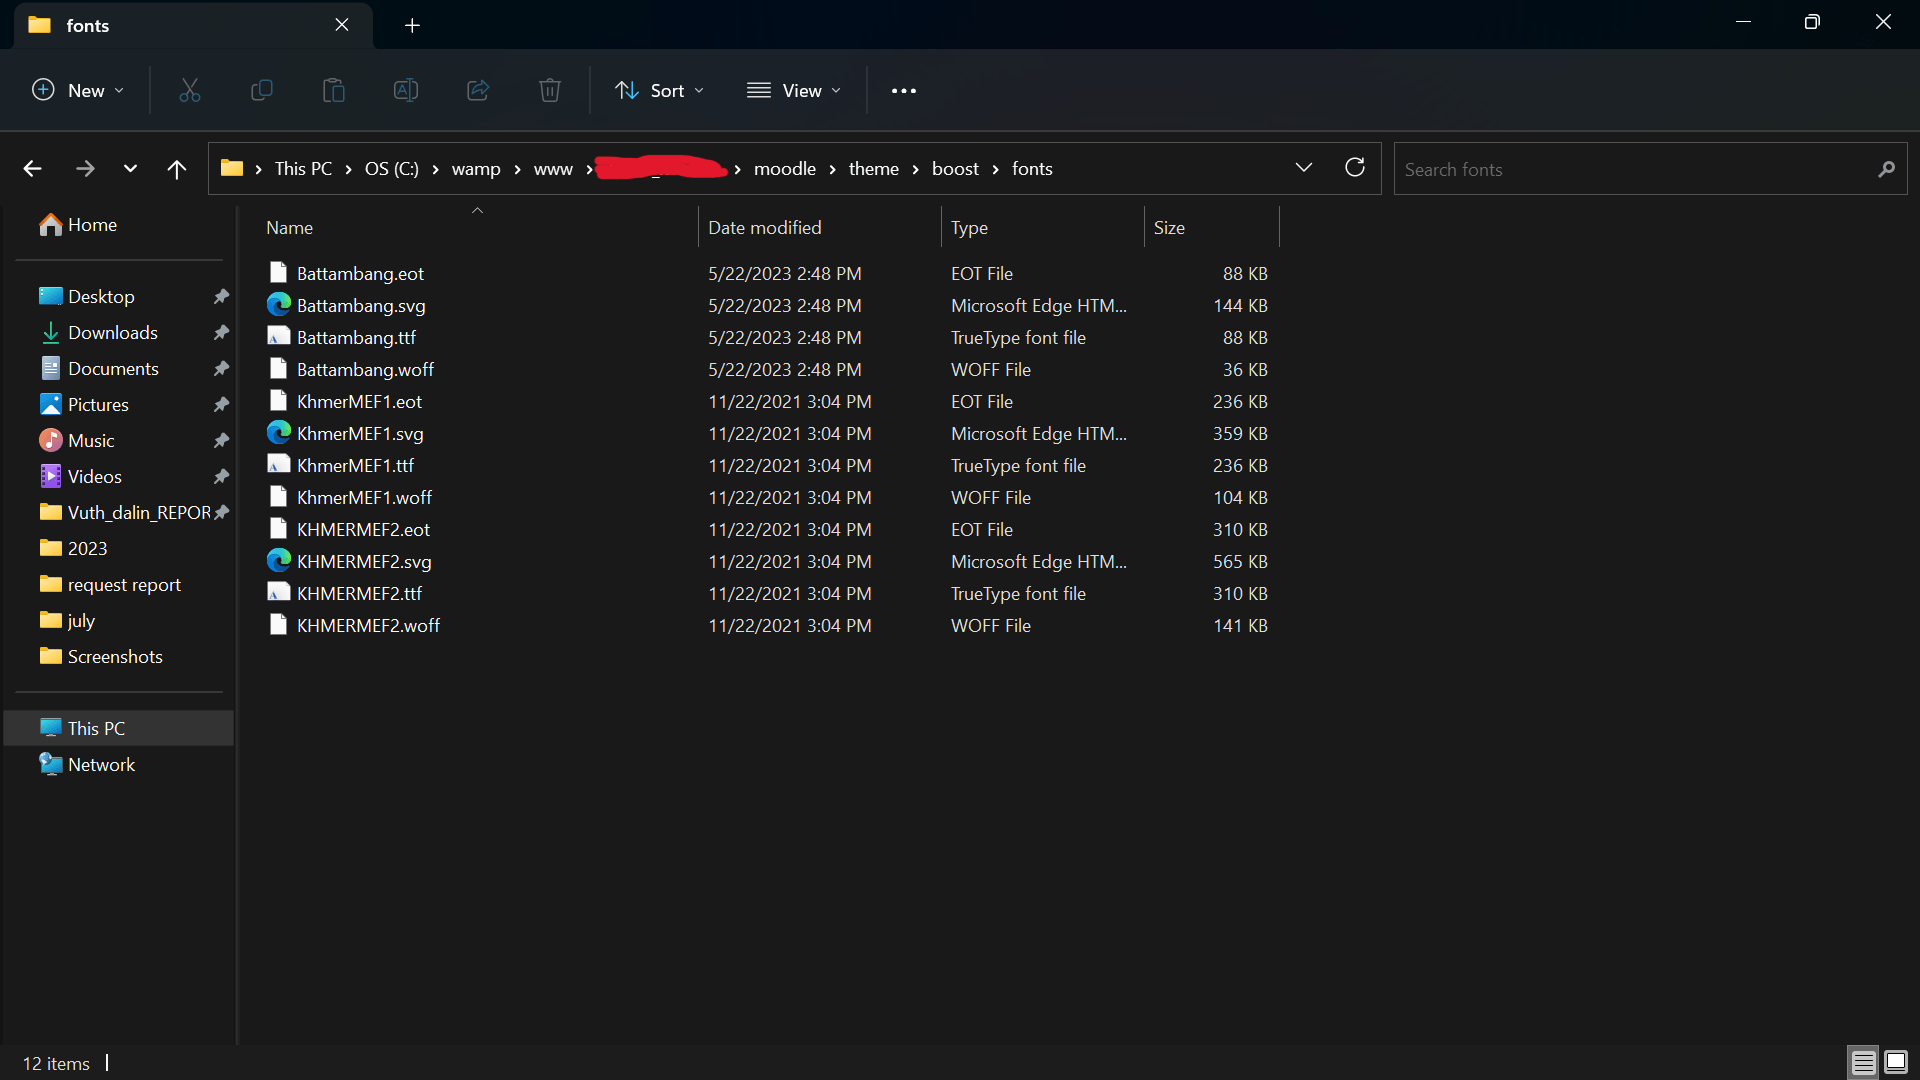This screenshot has height=1080, width=1920.
Task: Switch to details view layout icon
Action: pos(1863,1062)
